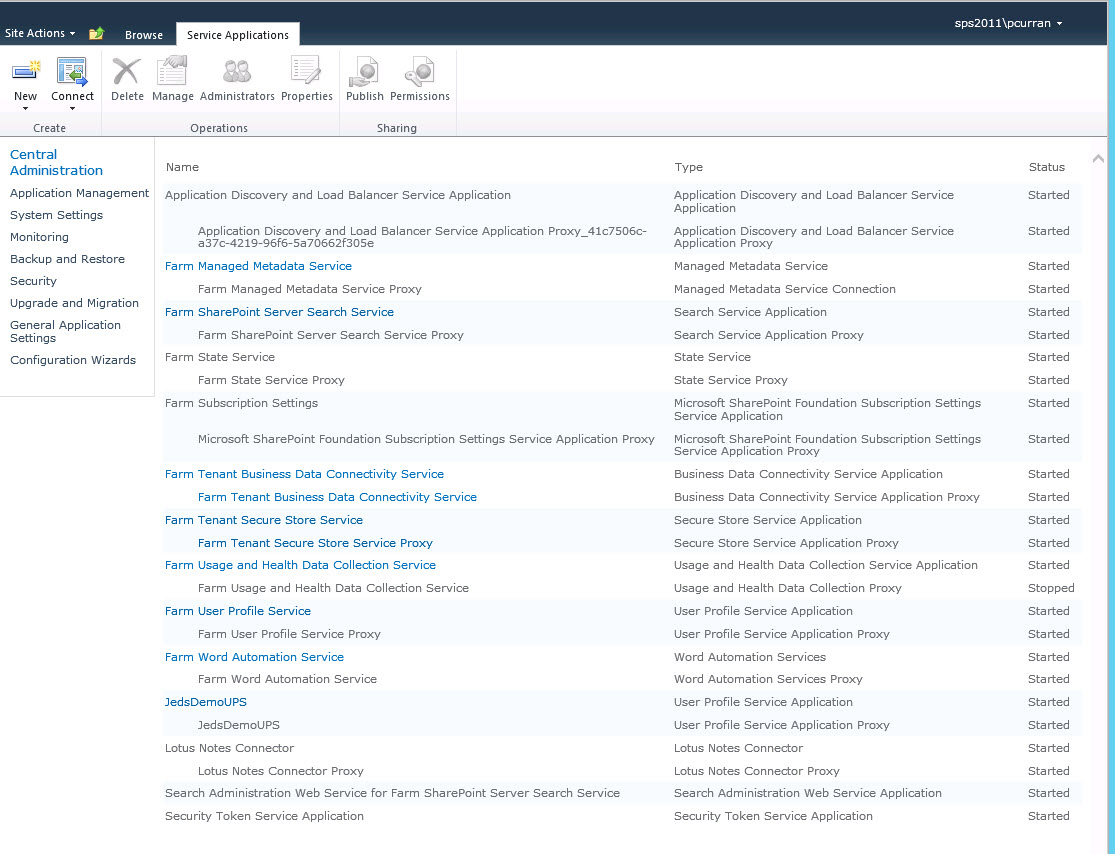The width and height of the screenshot is (1115, 854).
Task: Click the Farm Managed Metadata Service link
Action: point(258,265)
